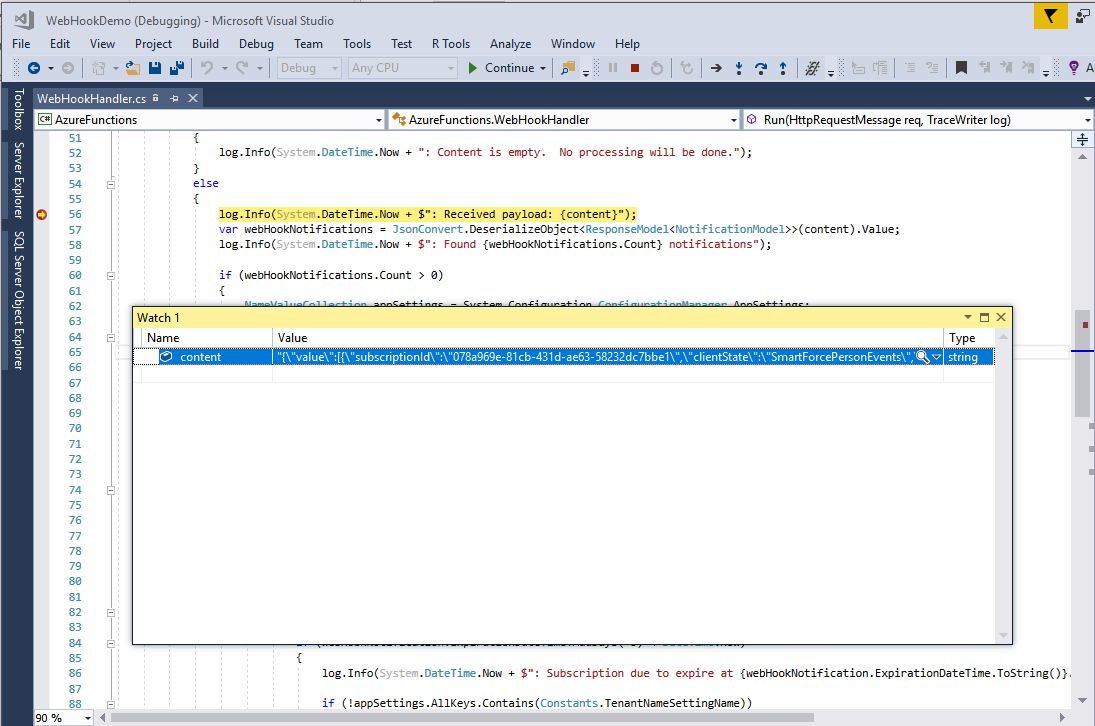Image resolution: width=1095 pixels, height=726 pixels.
Task: Click the Toggle Bookmark icon
Action: [962, 68]
